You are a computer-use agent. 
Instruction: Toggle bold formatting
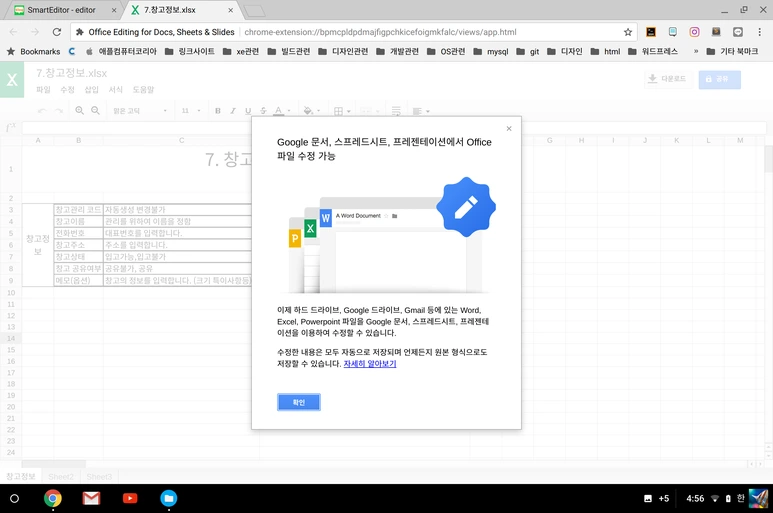pos(217,111)
